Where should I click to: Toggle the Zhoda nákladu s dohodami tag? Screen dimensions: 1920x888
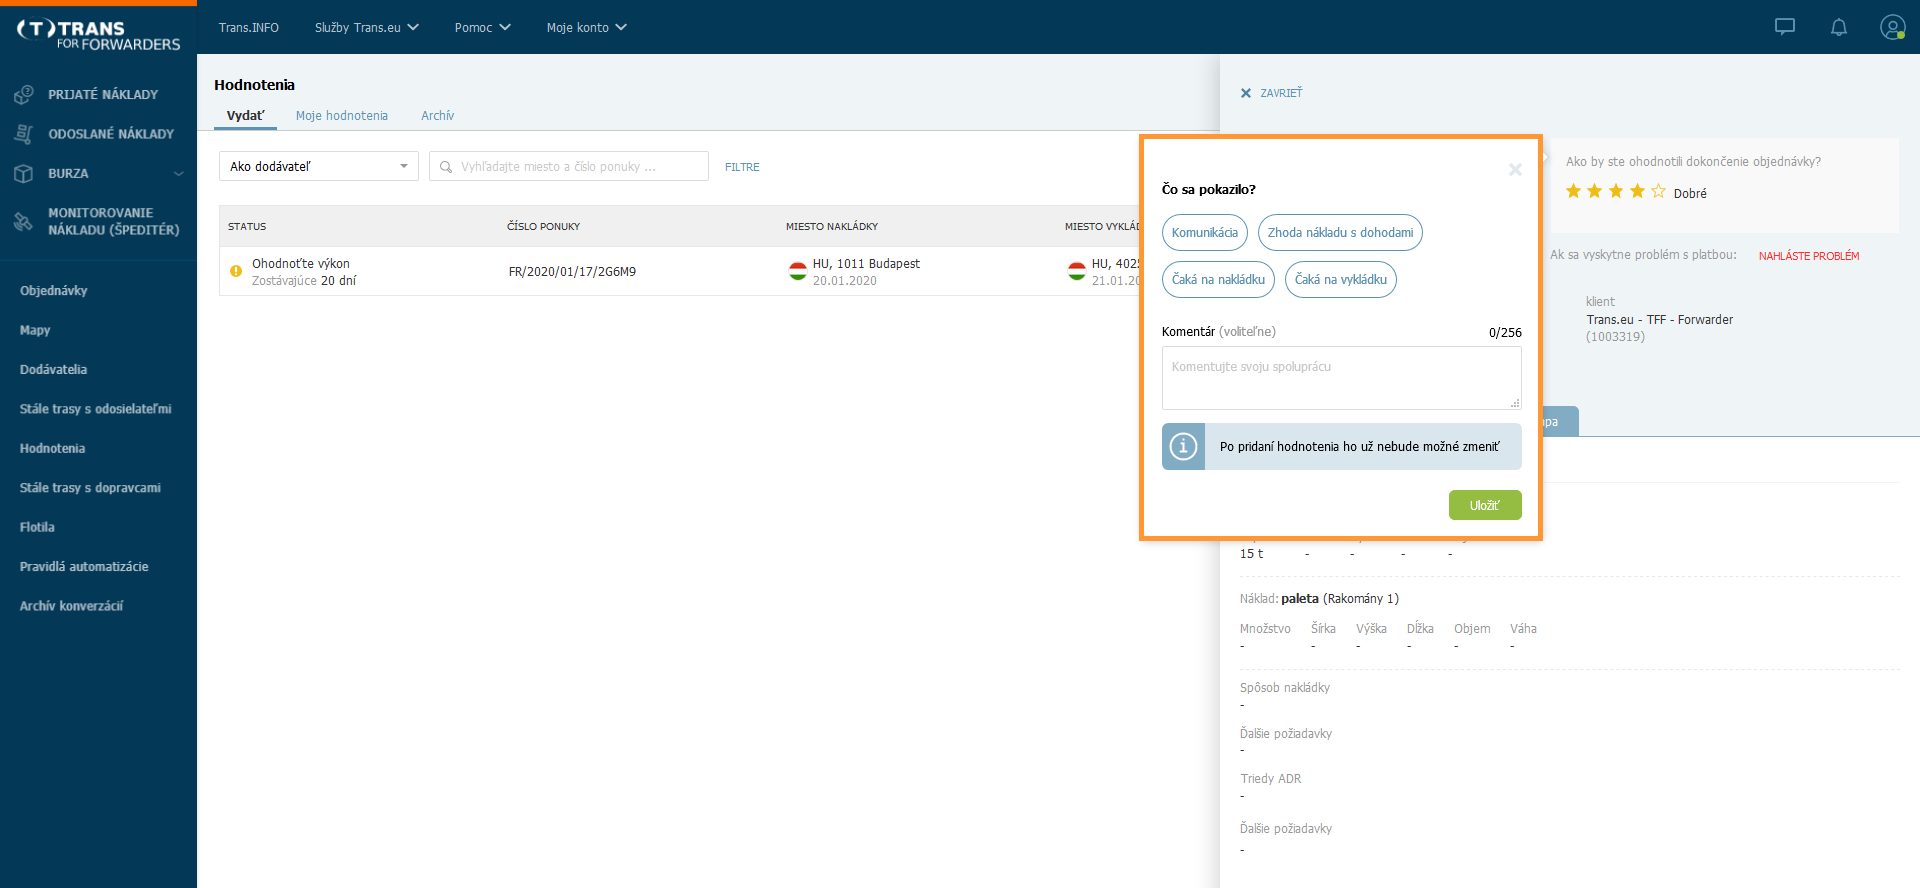click(1340, 233)
